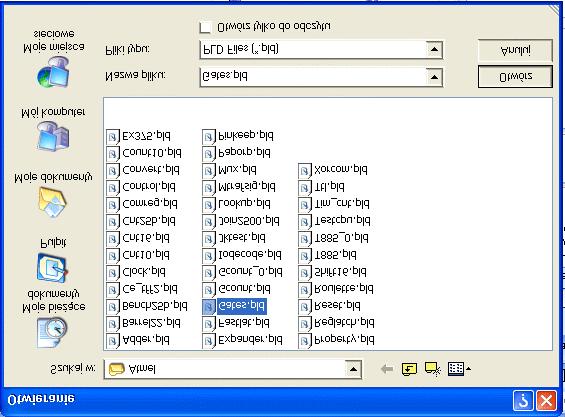
Task: Close the Otwieranie dialog with X
Action: point(546,400)
